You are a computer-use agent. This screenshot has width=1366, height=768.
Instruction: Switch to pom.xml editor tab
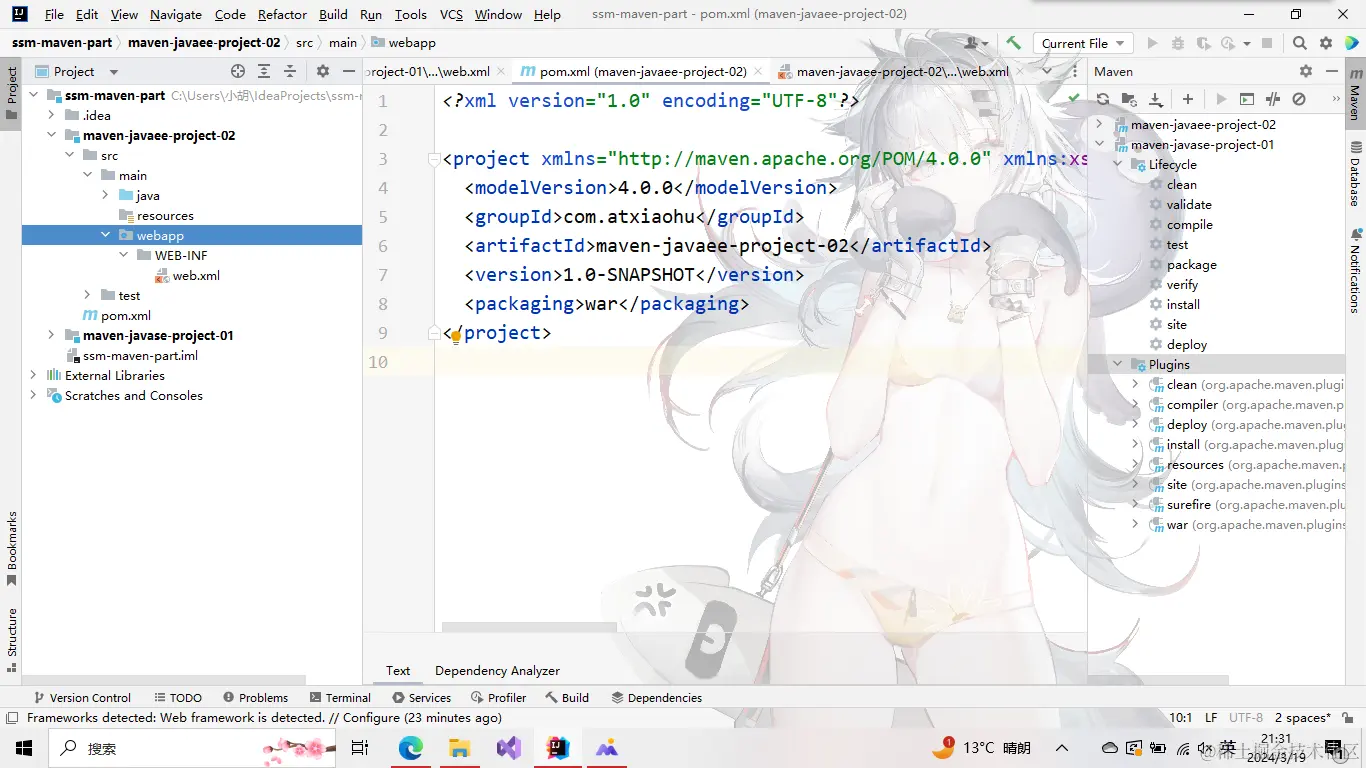tap(642, 71)
